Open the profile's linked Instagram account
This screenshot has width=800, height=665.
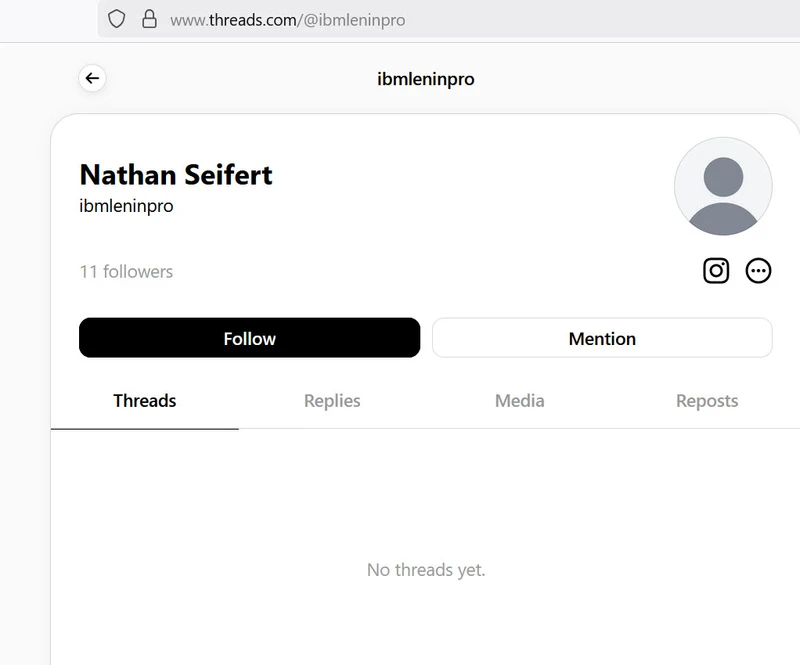pyautogui.click(x=716, y=270)
